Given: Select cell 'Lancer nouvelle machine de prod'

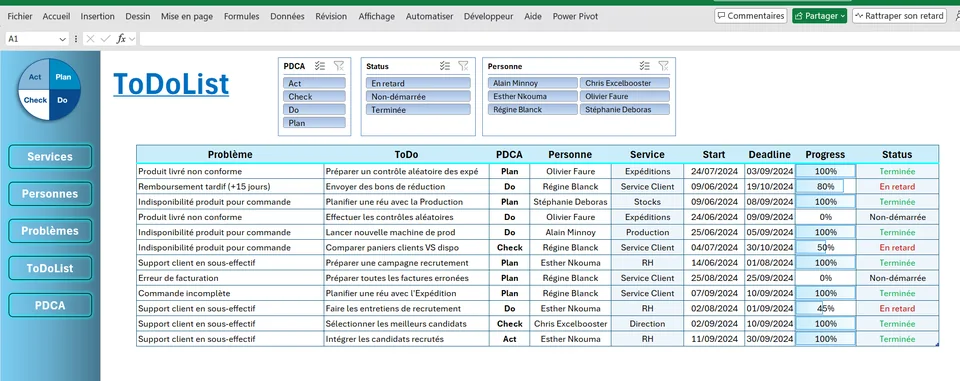Looking at the screenshot, I should pyautogui.click(x=407, y=232).
